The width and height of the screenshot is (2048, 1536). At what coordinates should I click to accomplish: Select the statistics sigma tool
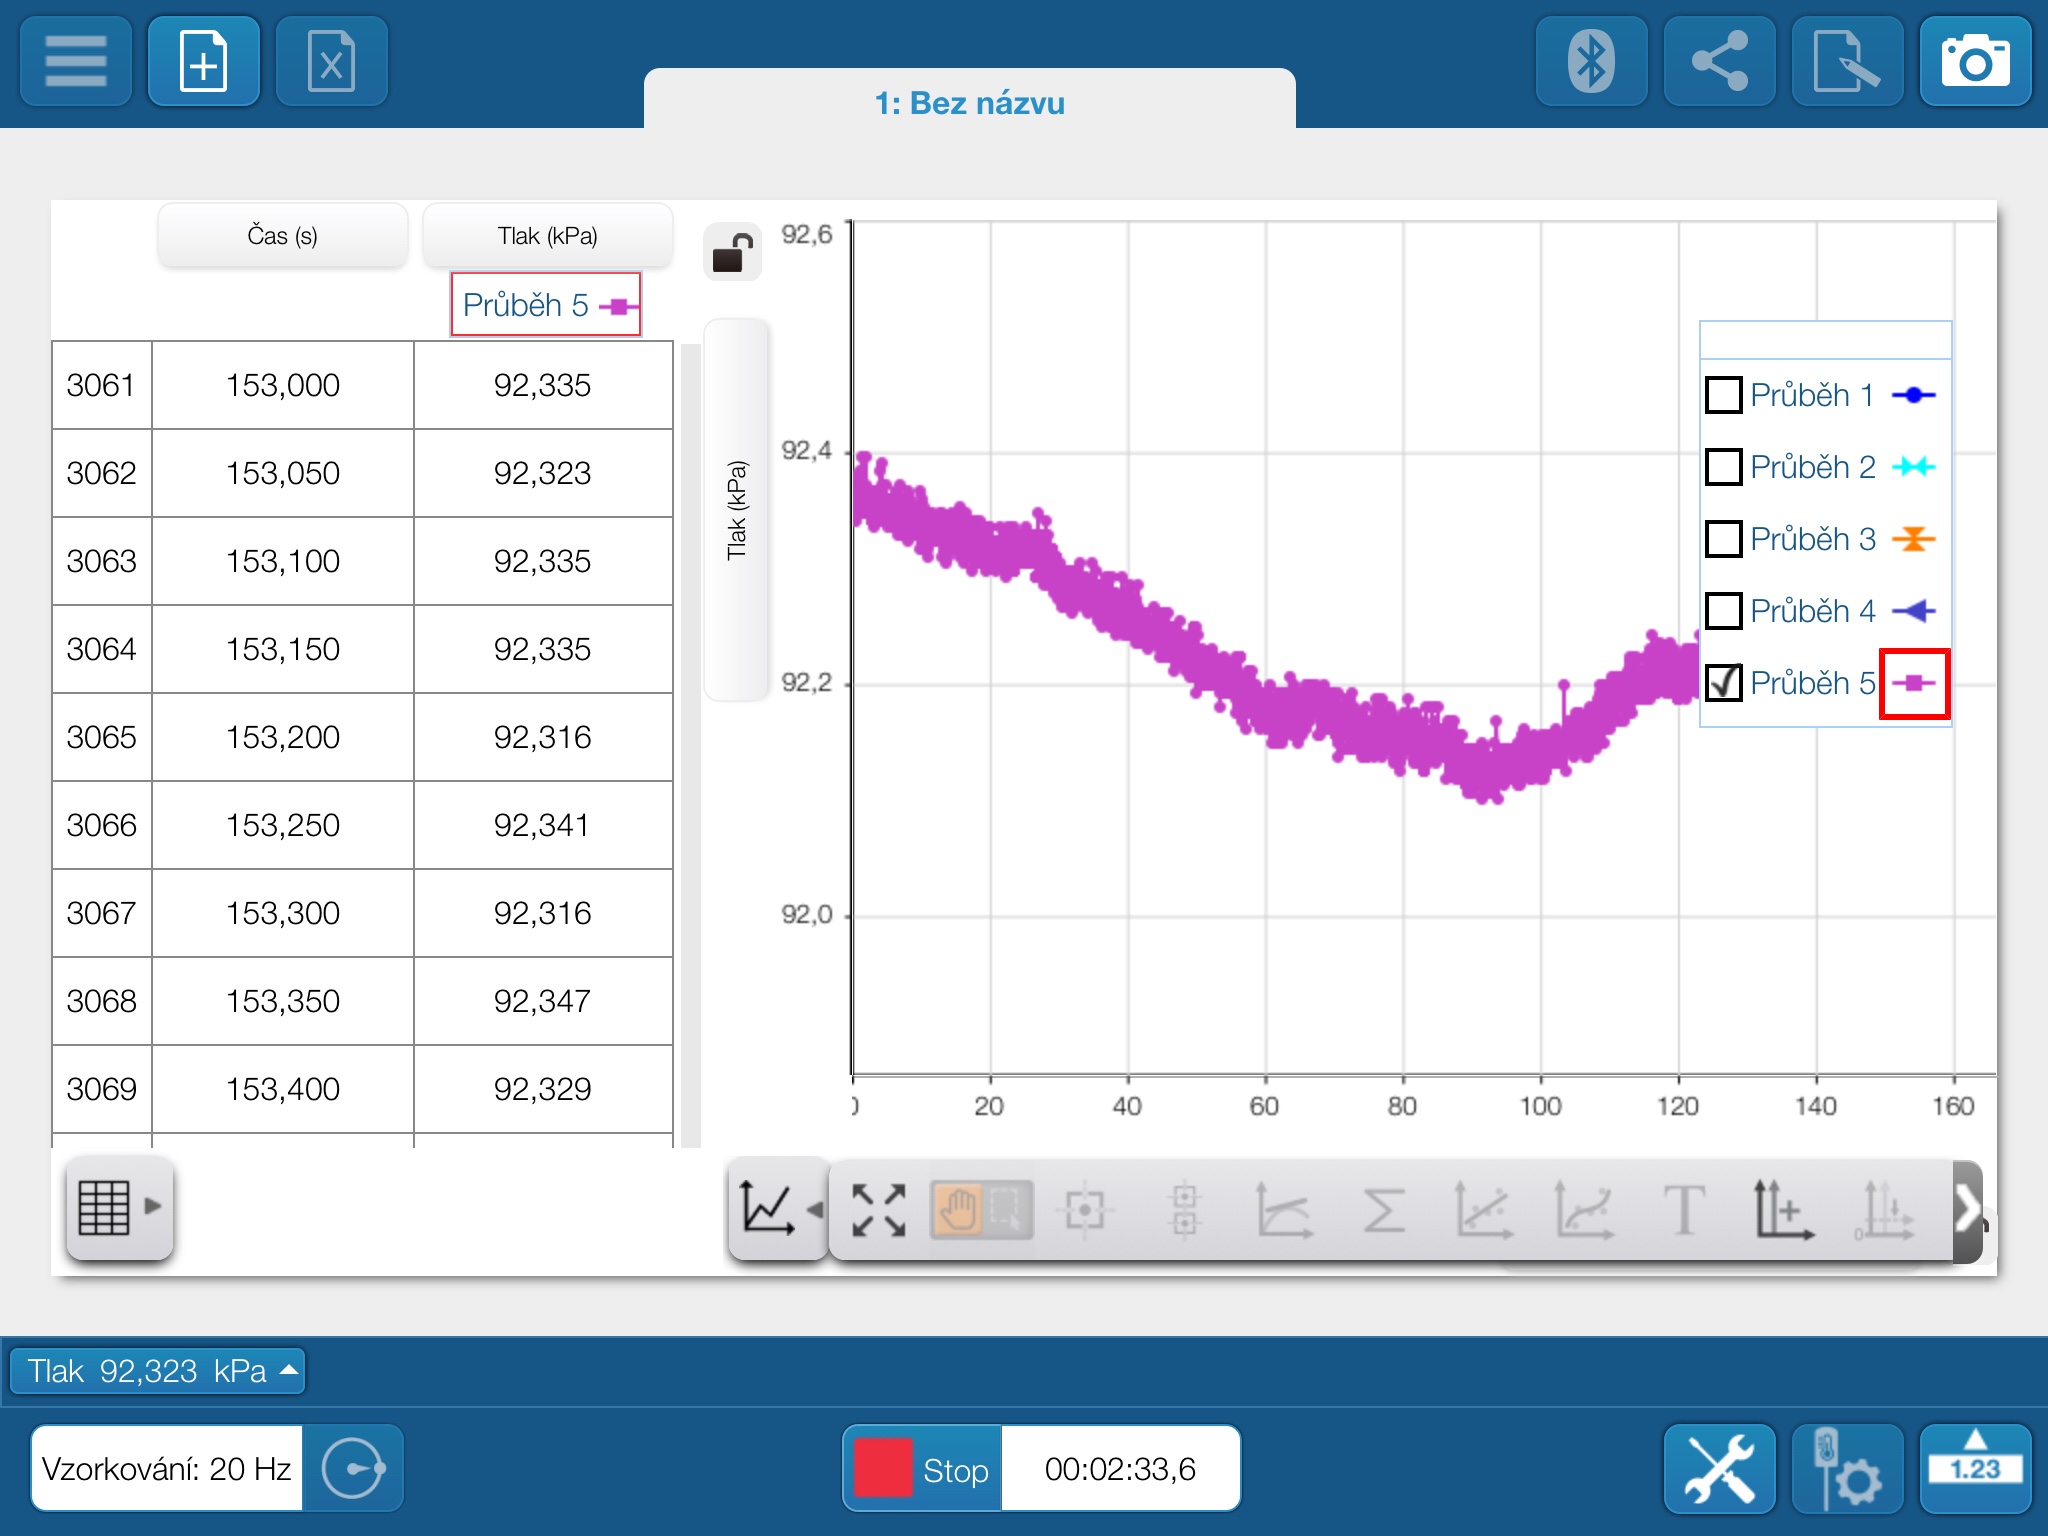pyautogui.click(x=1384, y=1210)
